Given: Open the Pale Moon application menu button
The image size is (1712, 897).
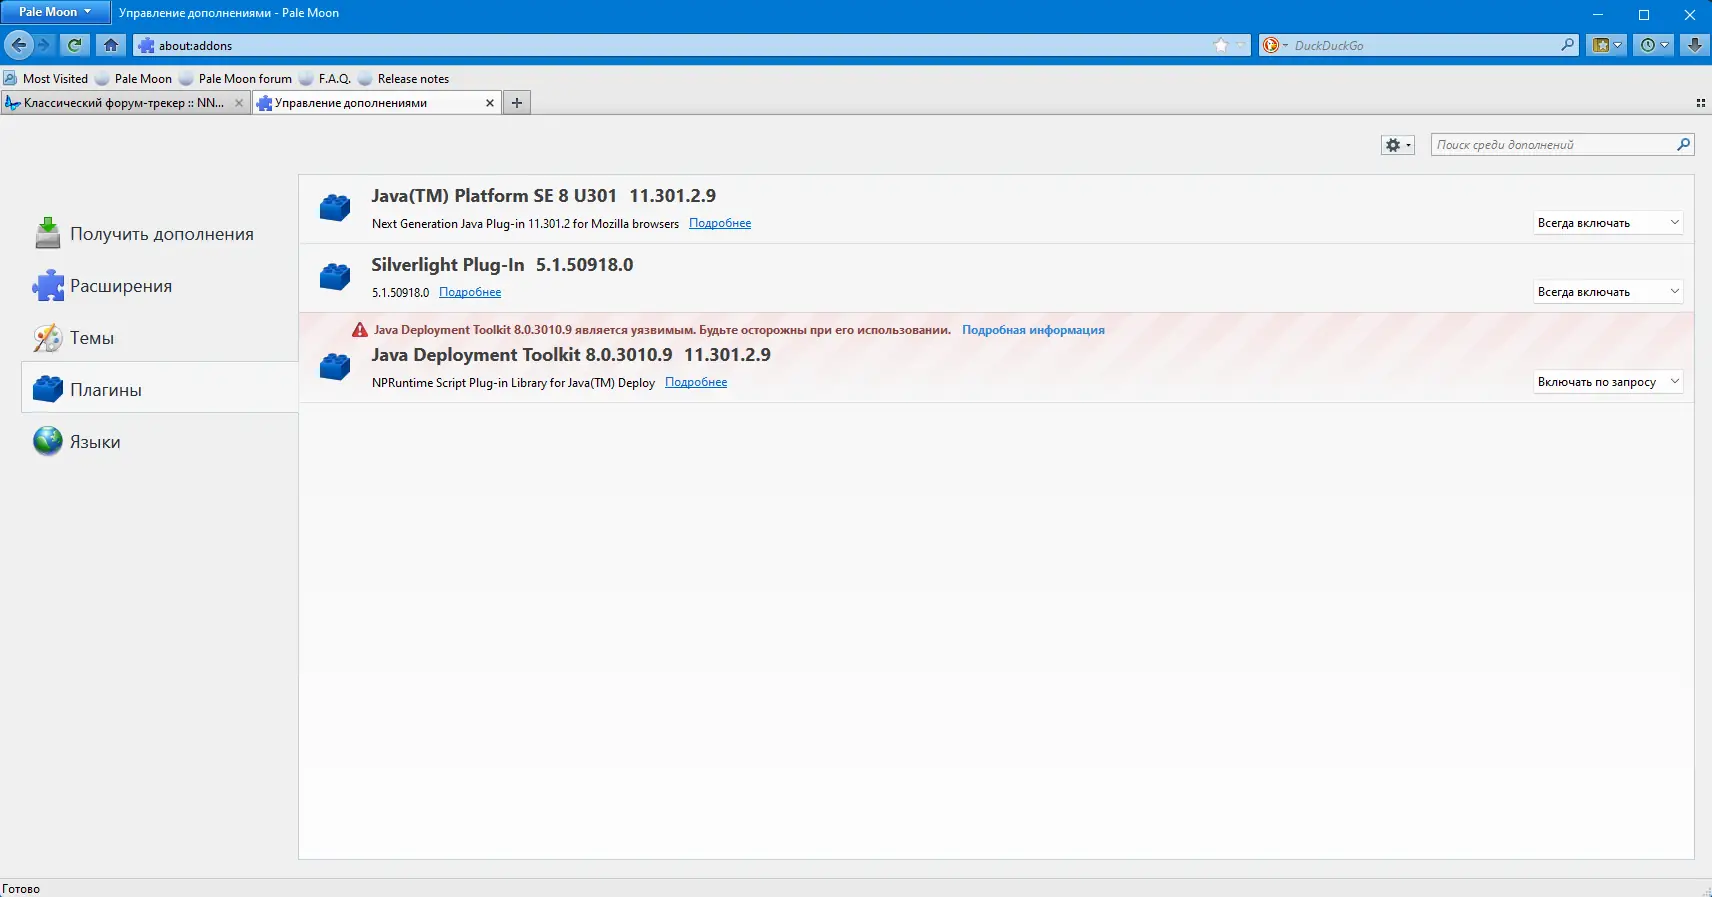Looking at the screenshot, I should (x=55, y=12).
